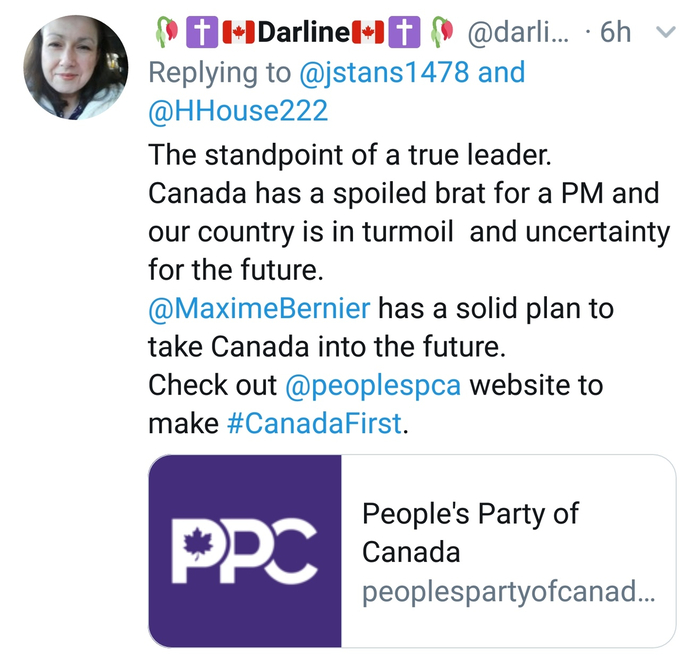Image resolution: width=700 pixels, height=660 pixels.
Task: Open the @peoplespca mention
Action: coord(373,385)
